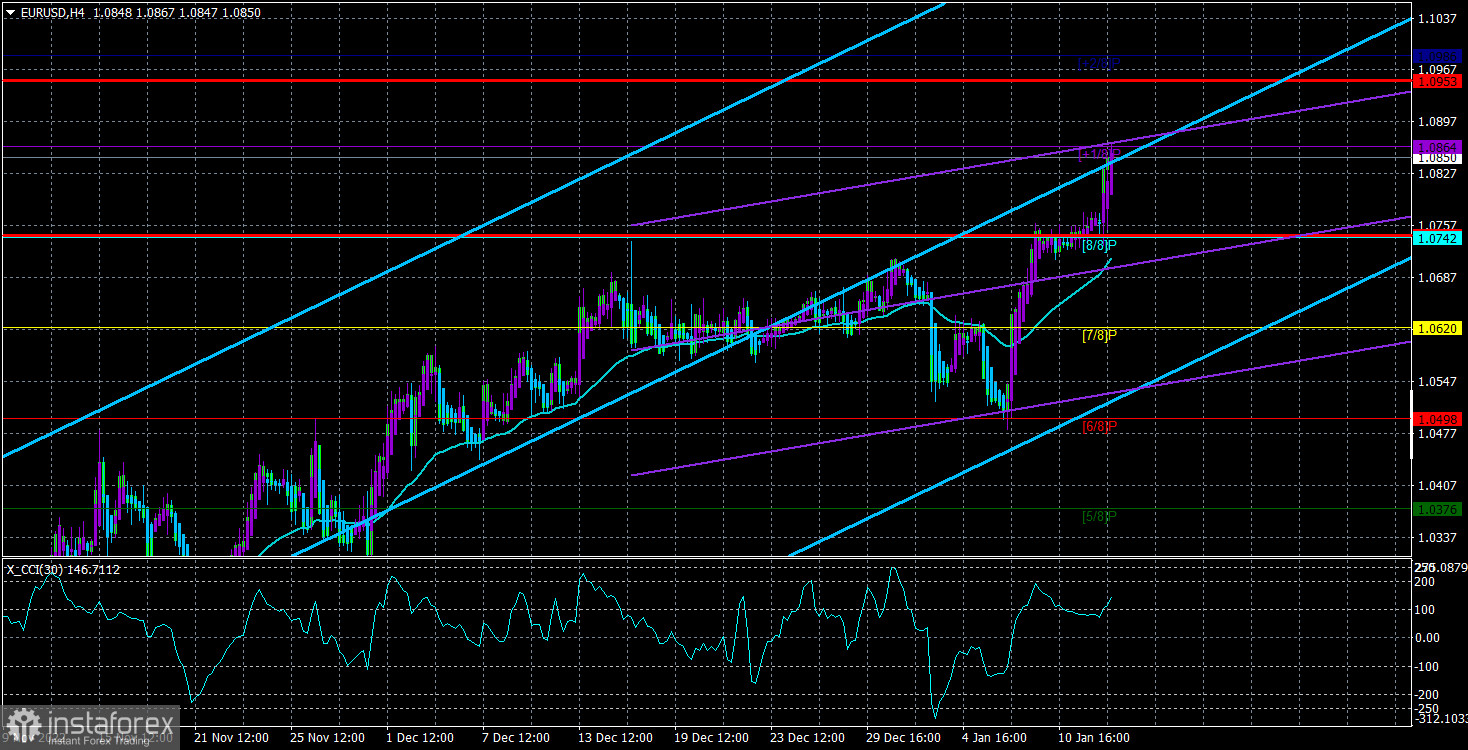This screenshot has height=750, width=1468.
Task: Select the [6/8]P Murray level label
Action: coord(1099,426)
